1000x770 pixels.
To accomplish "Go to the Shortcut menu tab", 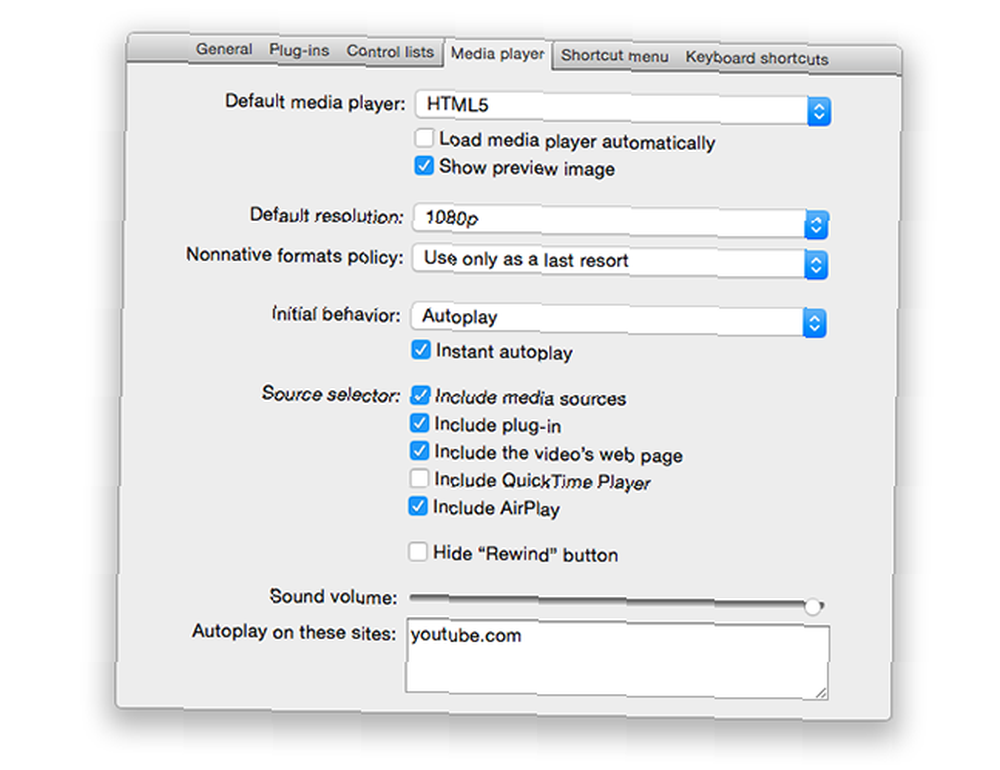I will click(x=615, y=56).
